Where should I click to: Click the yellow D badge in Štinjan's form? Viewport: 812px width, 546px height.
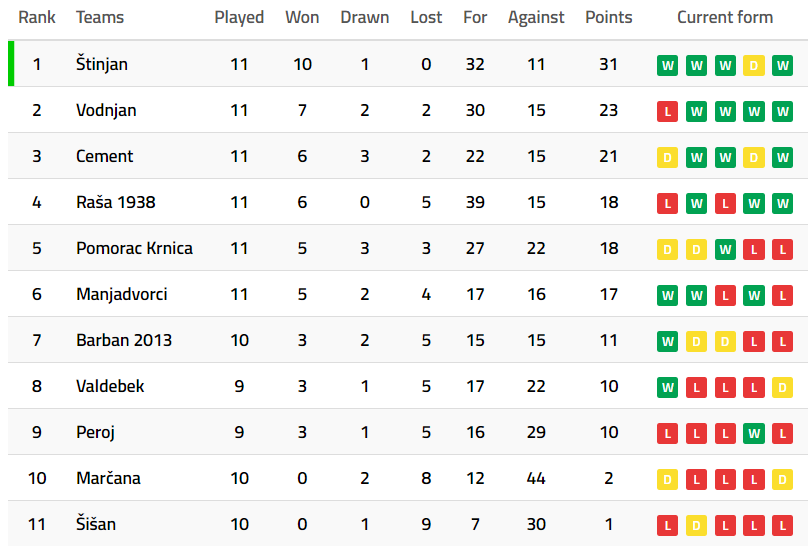click(754, 65)
